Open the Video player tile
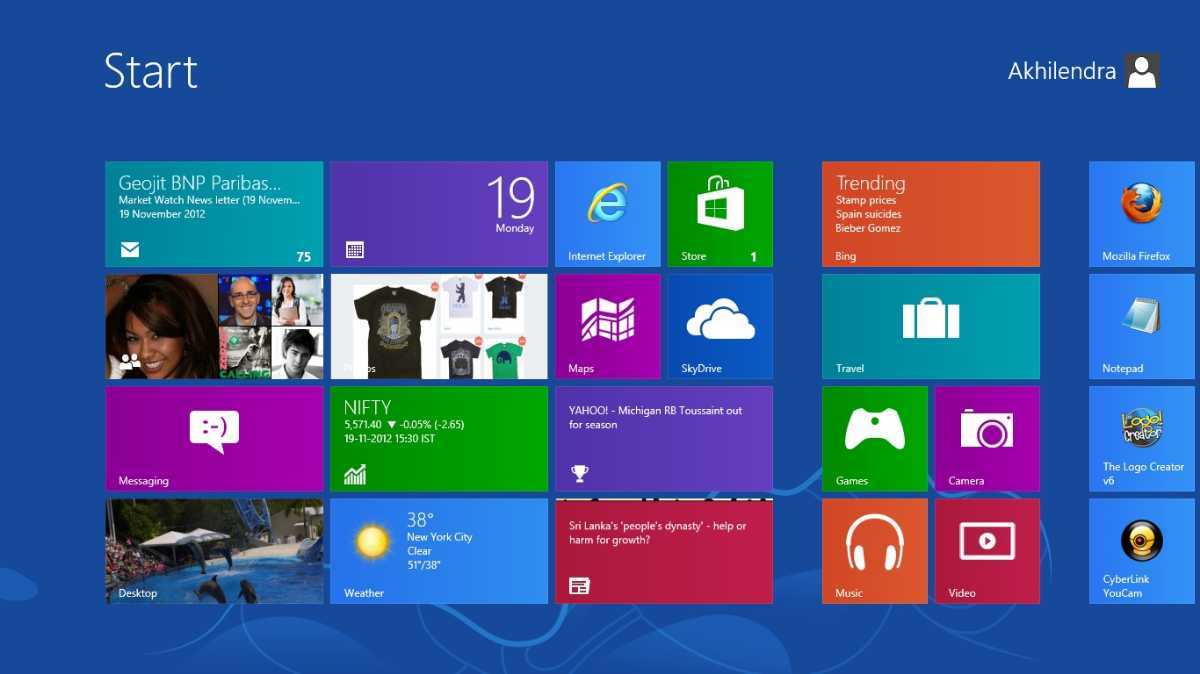The height and width of the screenshot is (674, 1200). [x=987, y=550]
